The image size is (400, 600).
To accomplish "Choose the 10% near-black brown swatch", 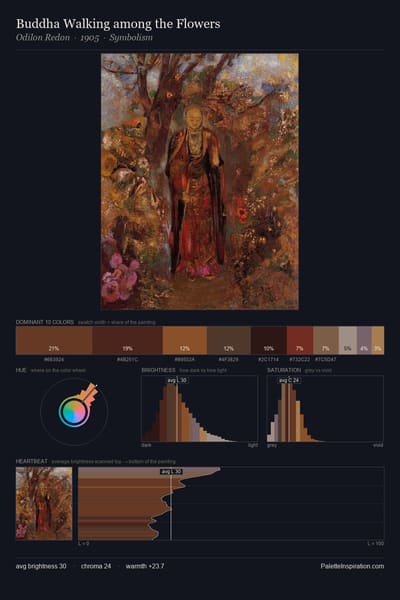I will point(269,340).
